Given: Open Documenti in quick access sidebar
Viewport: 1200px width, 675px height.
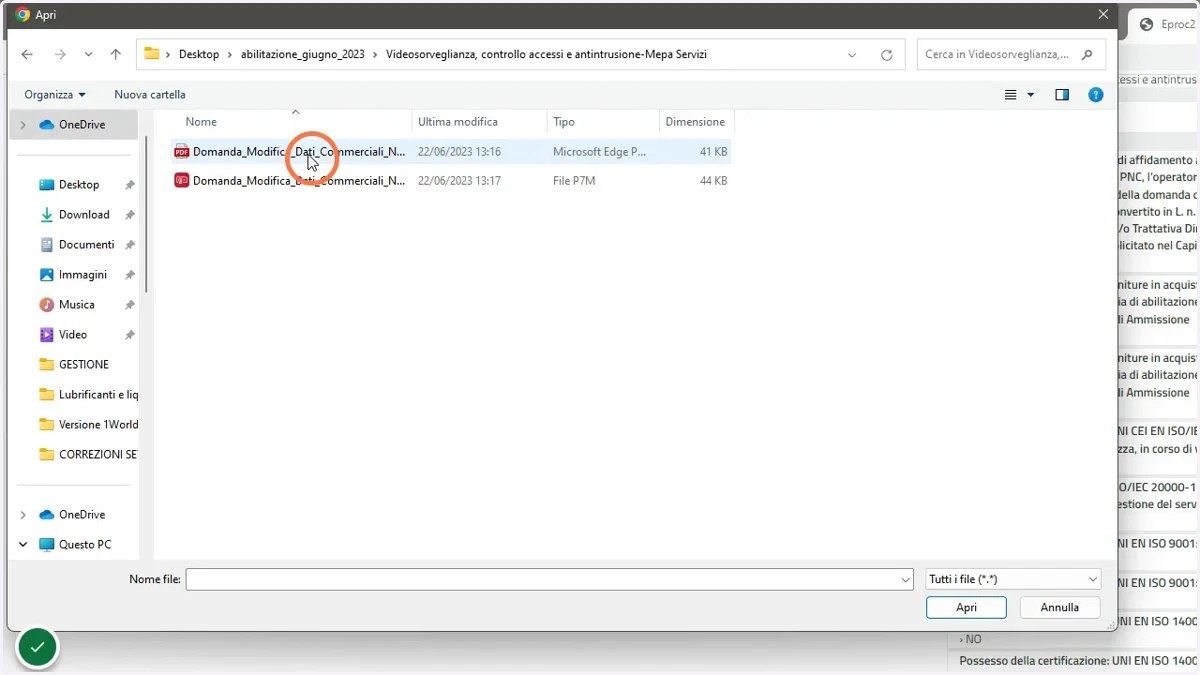Looking at the screenshot, I should click(86, 245).
